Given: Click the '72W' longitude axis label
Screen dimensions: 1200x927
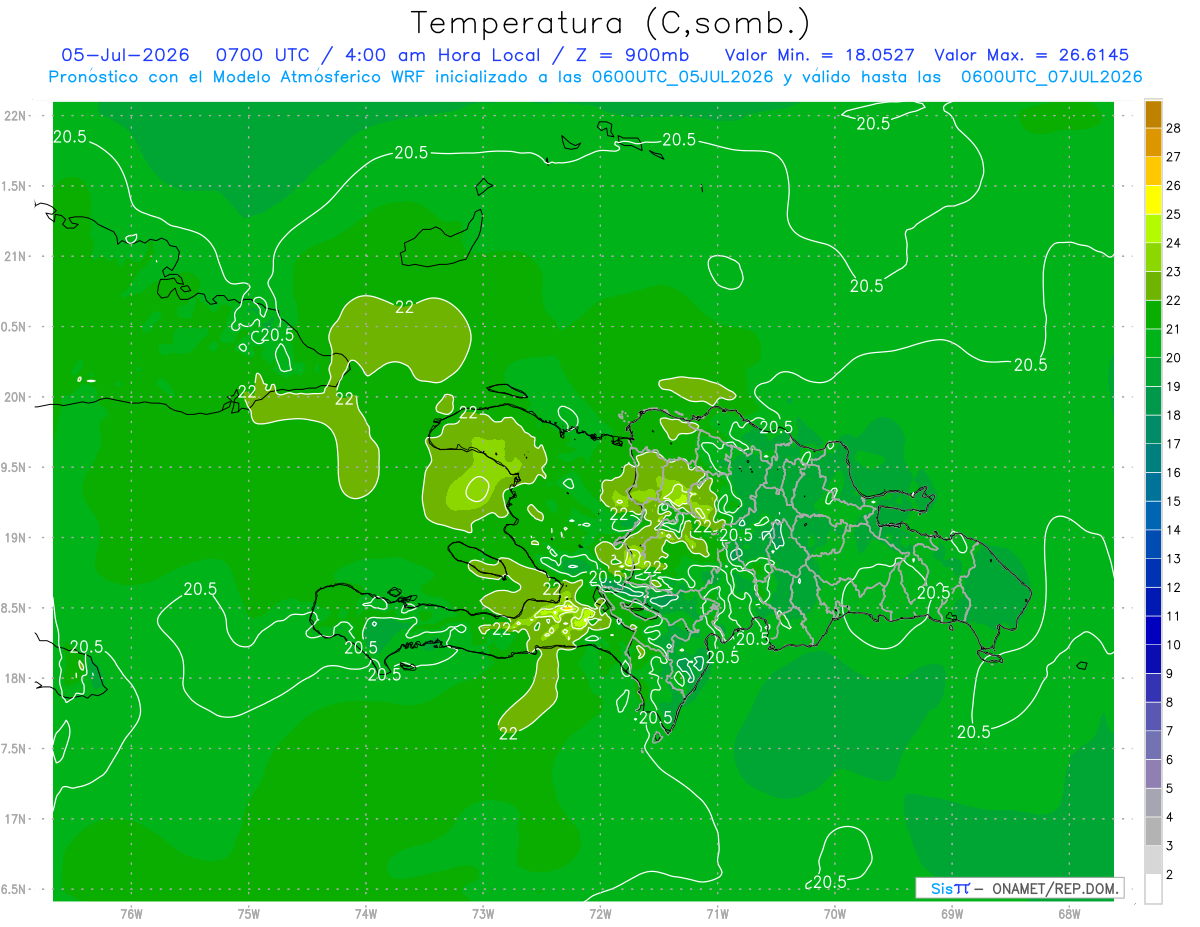Looking at the screenshot, I should pos(600,913).
